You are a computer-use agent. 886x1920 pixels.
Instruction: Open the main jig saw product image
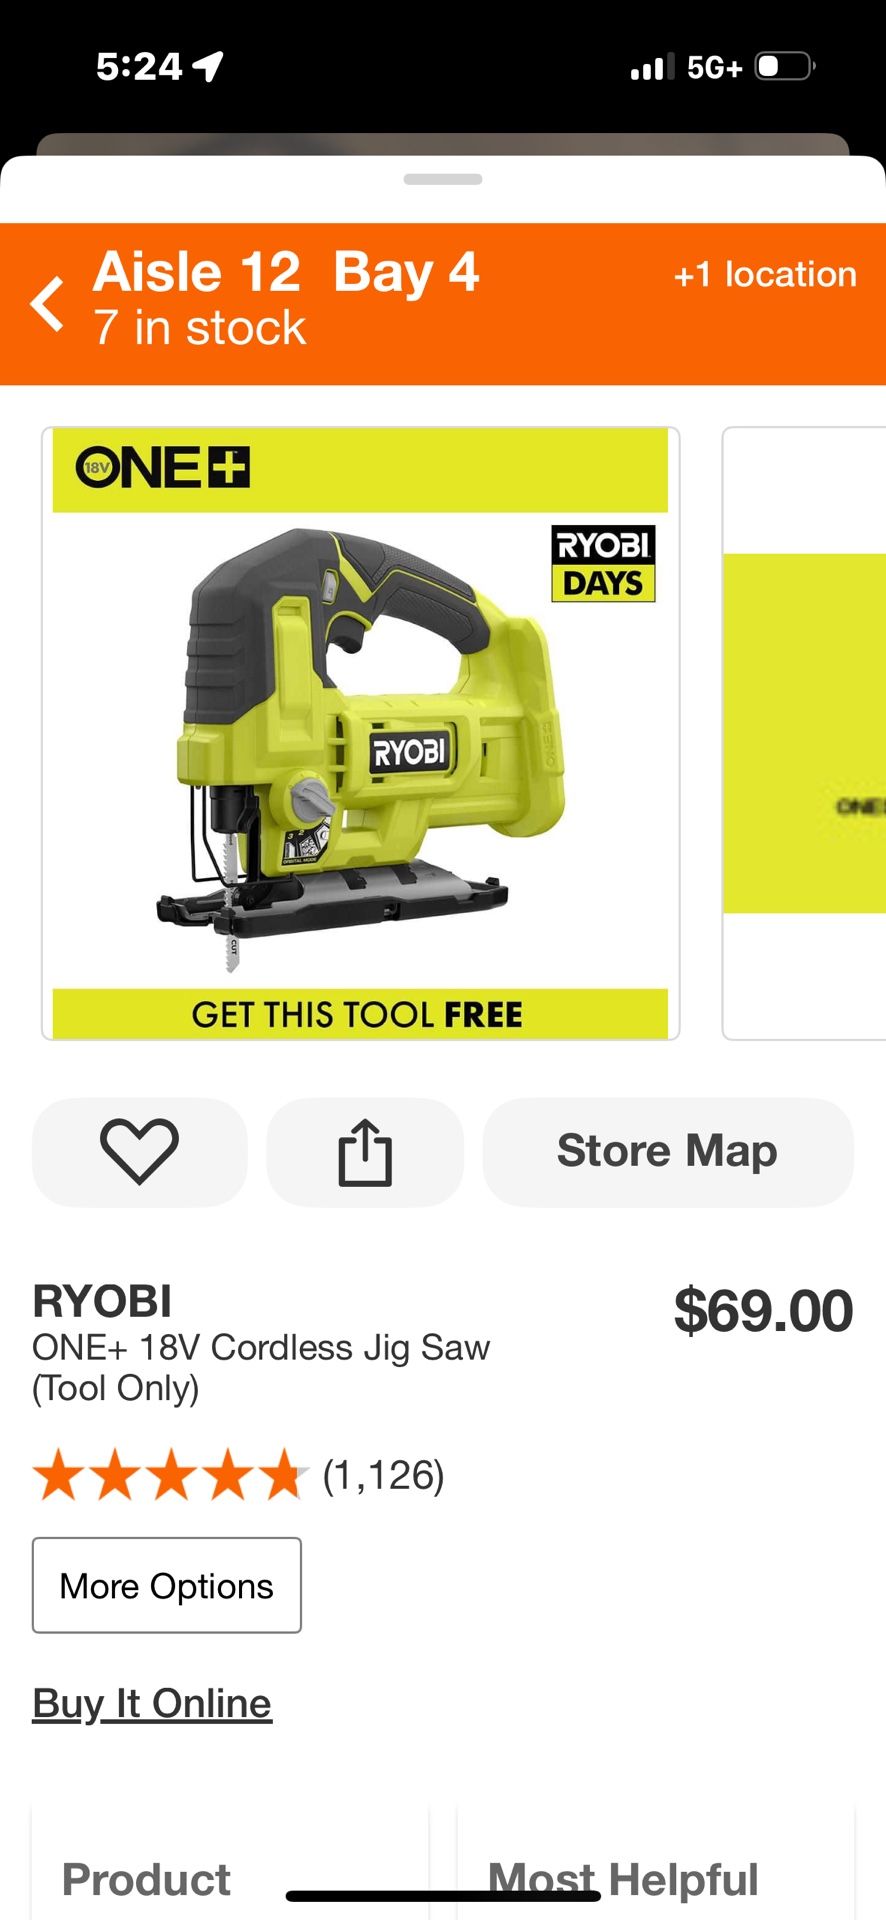tap(360, 734)
